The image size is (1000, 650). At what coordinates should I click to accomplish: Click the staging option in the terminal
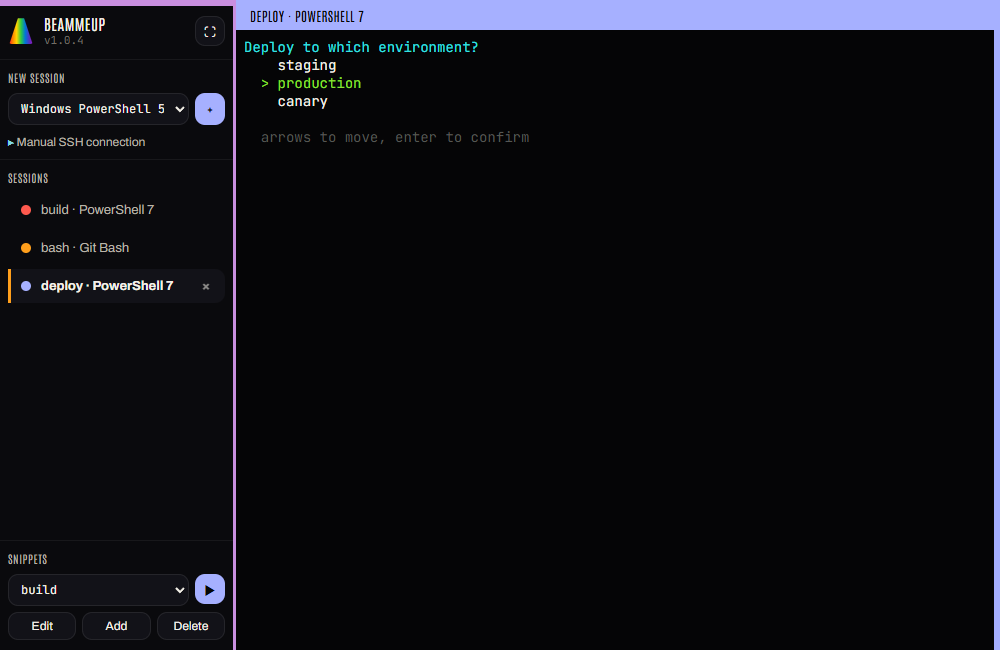click(307, 65)
